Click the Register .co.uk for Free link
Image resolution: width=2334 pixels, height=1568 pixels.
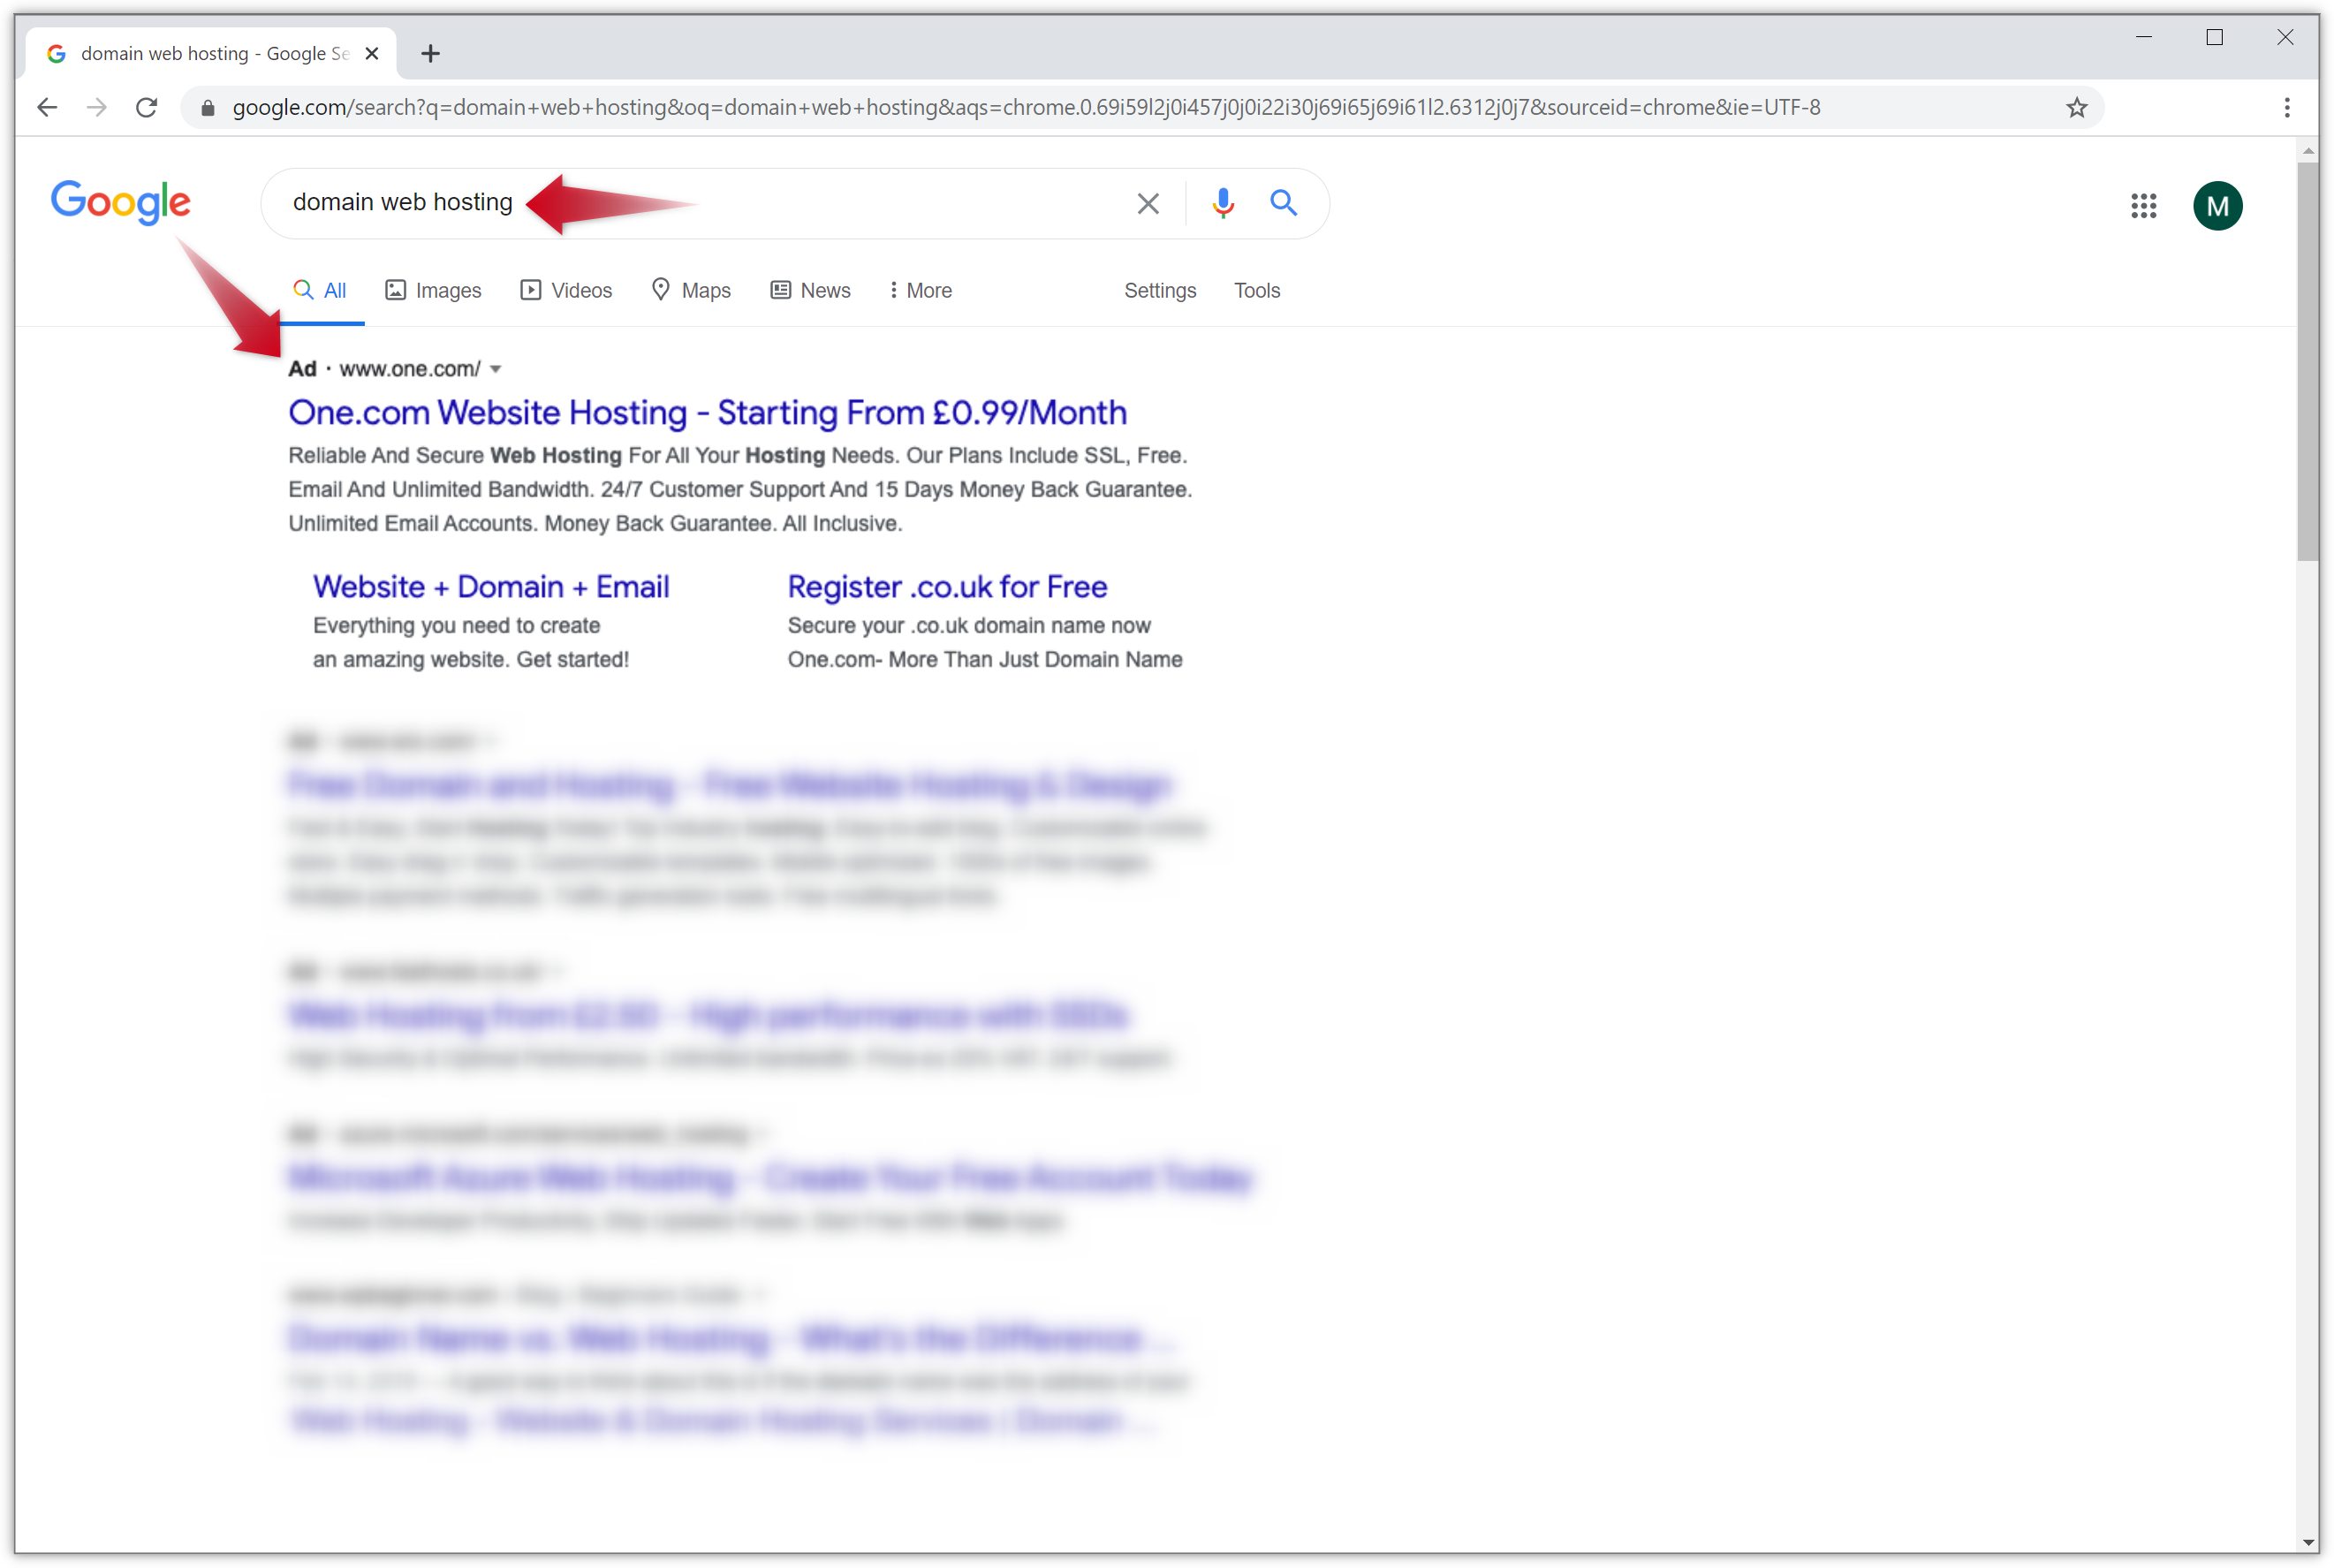[x=946, y=585]
